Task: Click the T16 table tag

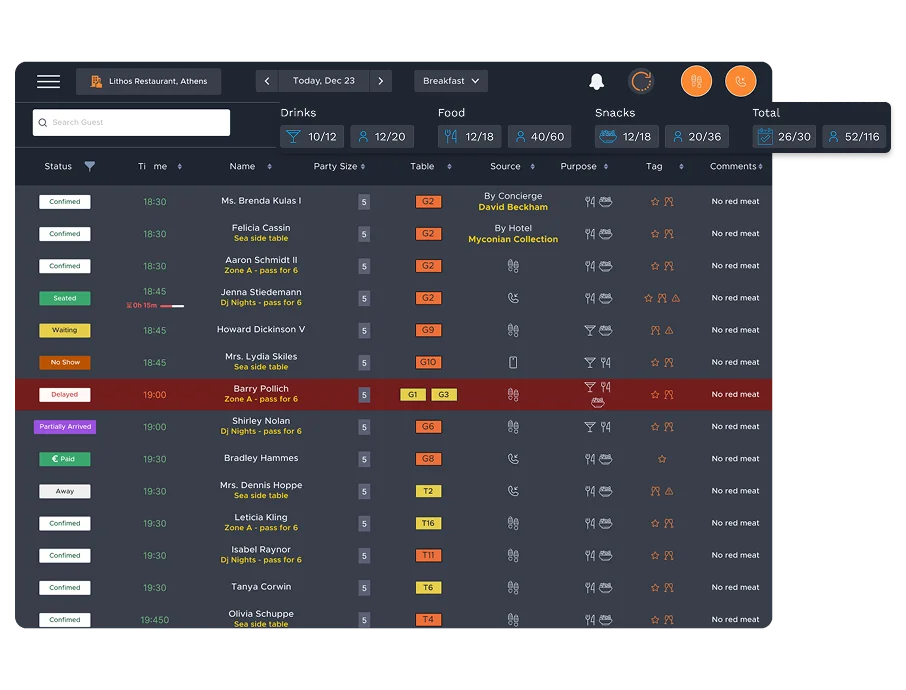Action: pos(428,523)
